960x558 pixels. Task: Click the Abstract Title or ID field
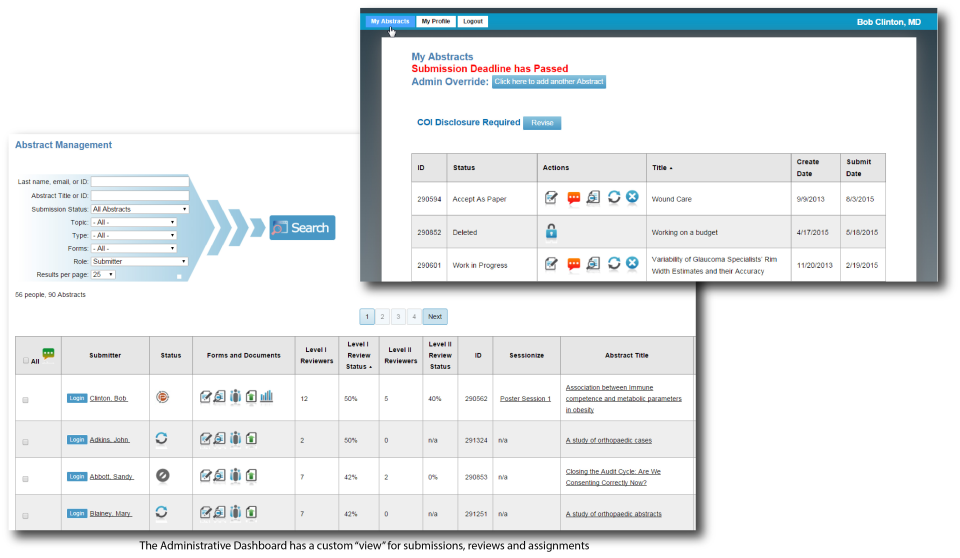tap(140, 195)
